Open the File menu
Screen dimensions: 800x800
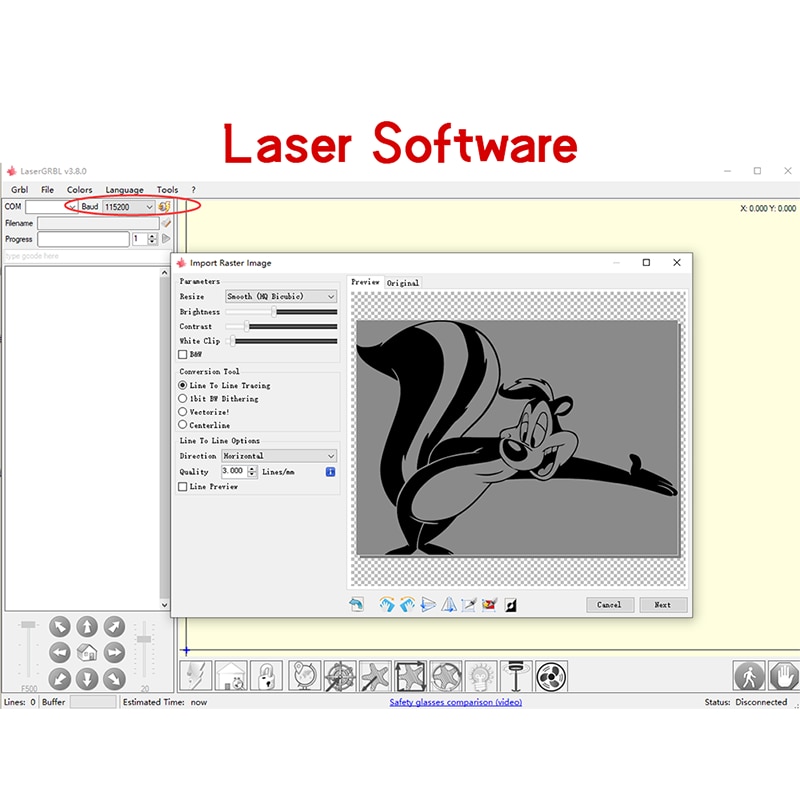click(47, 190)
